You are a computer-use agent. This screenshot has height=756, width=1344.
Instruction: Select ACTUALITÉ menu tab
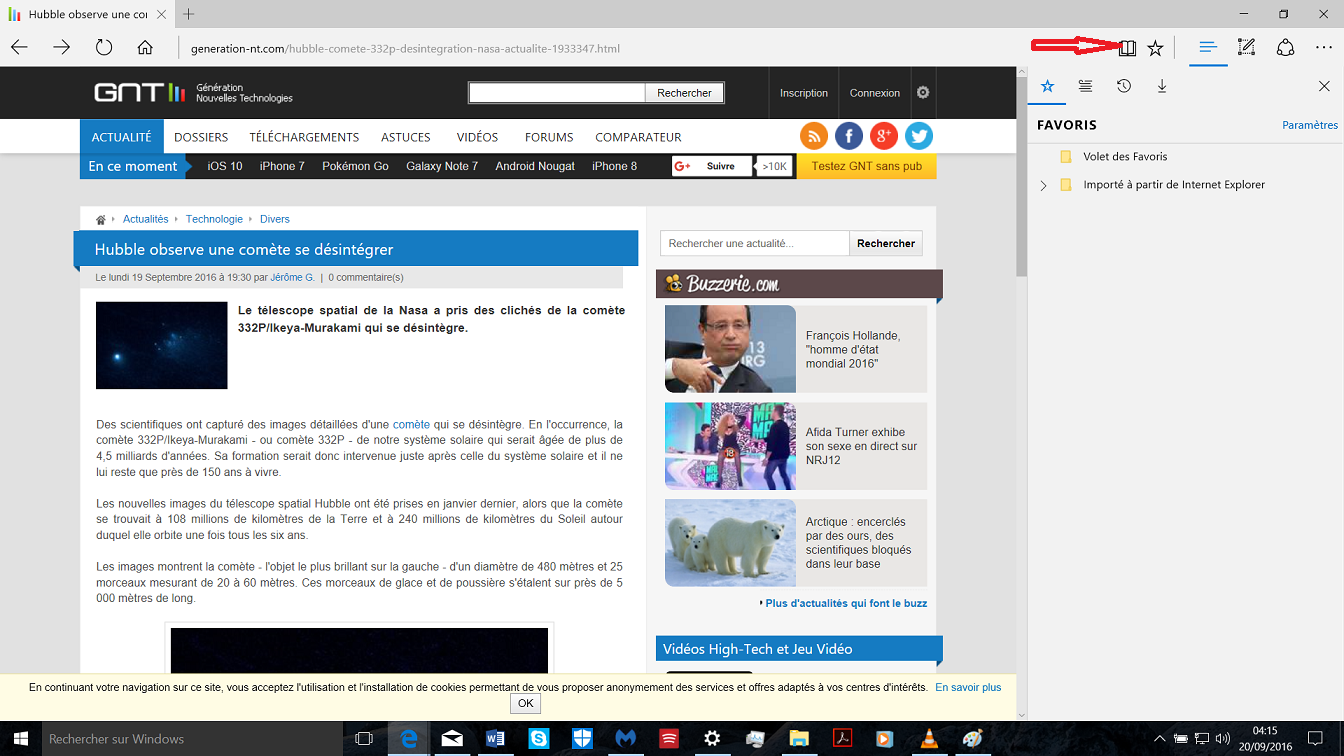121,137
